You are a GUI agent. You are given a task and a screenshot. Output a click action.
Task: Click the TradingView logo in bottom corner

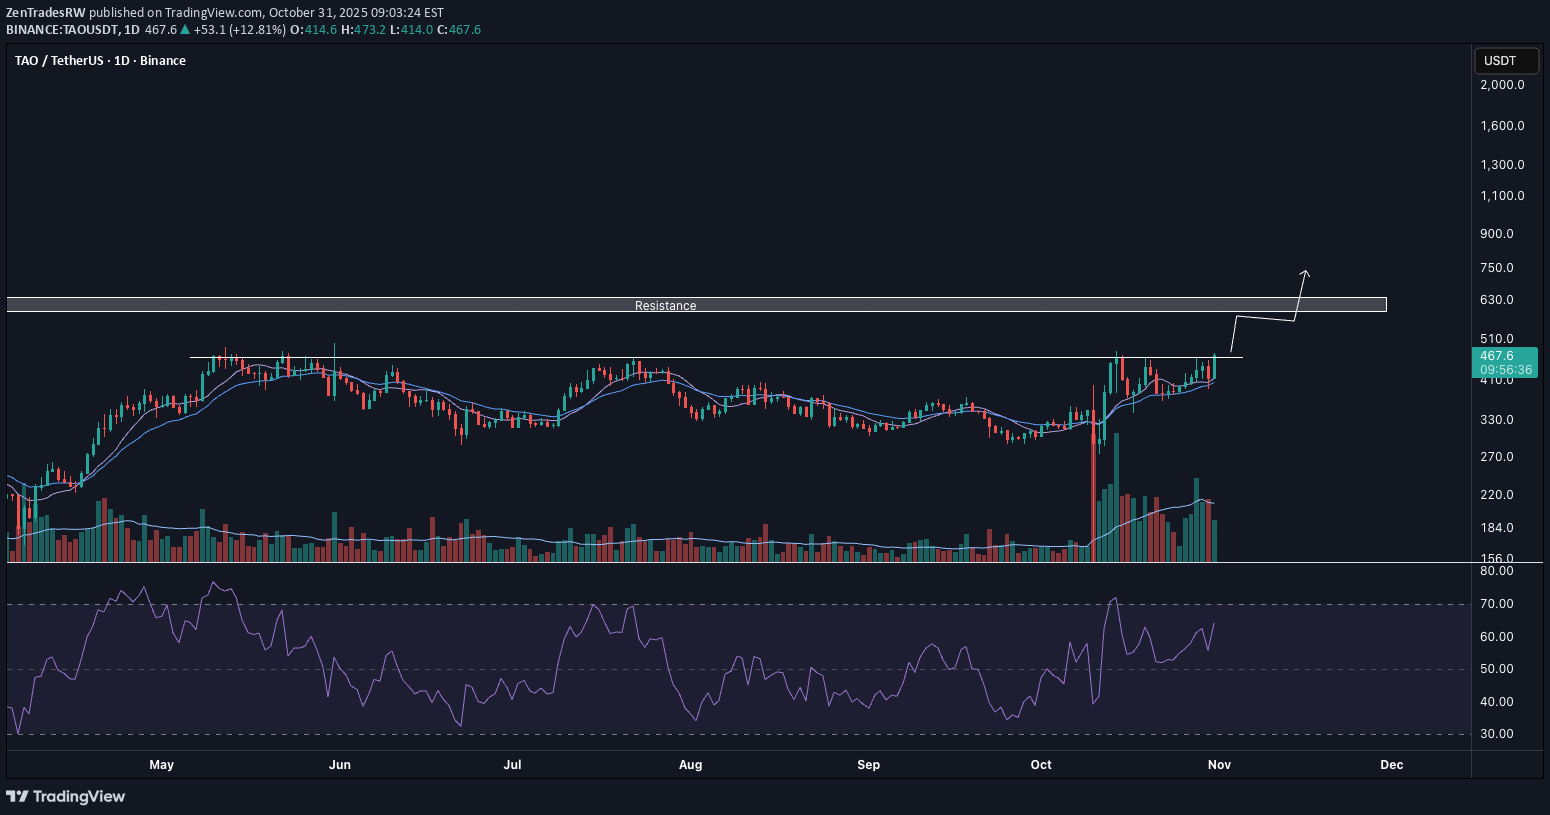[66, 796]
